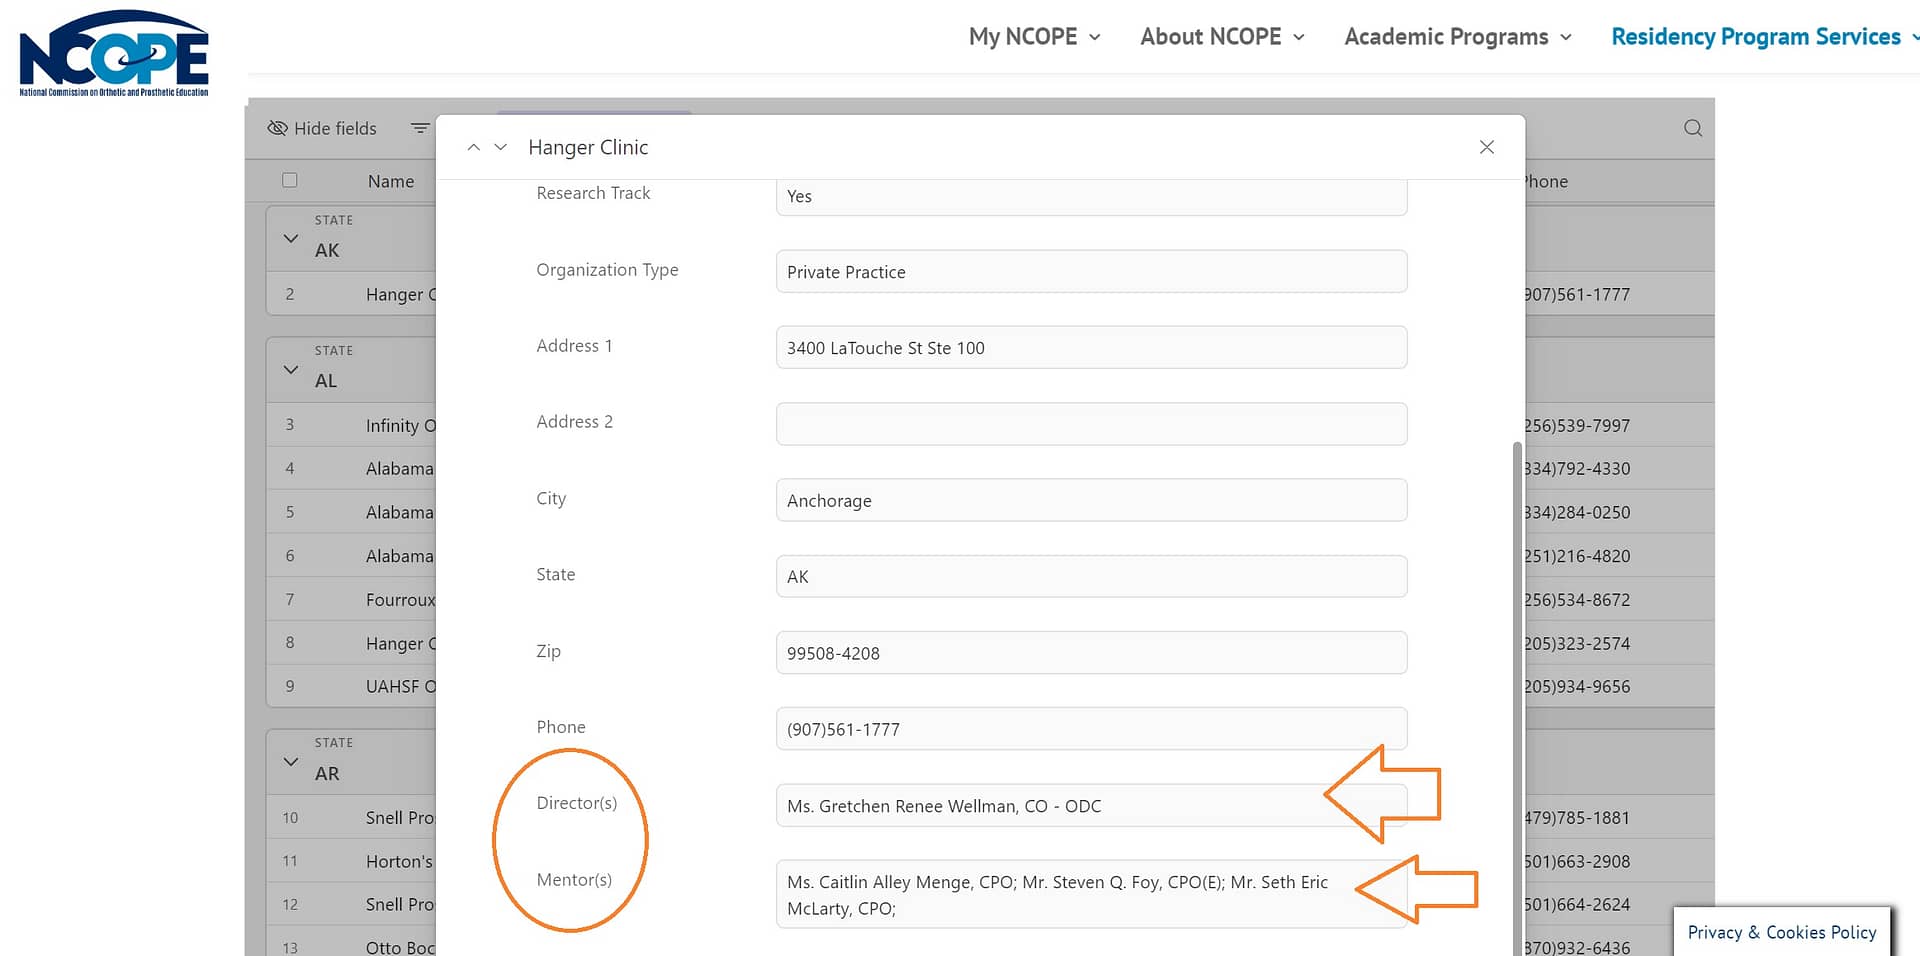Click the search magnifier icon in table toolbar

(x=1693, y=128)
